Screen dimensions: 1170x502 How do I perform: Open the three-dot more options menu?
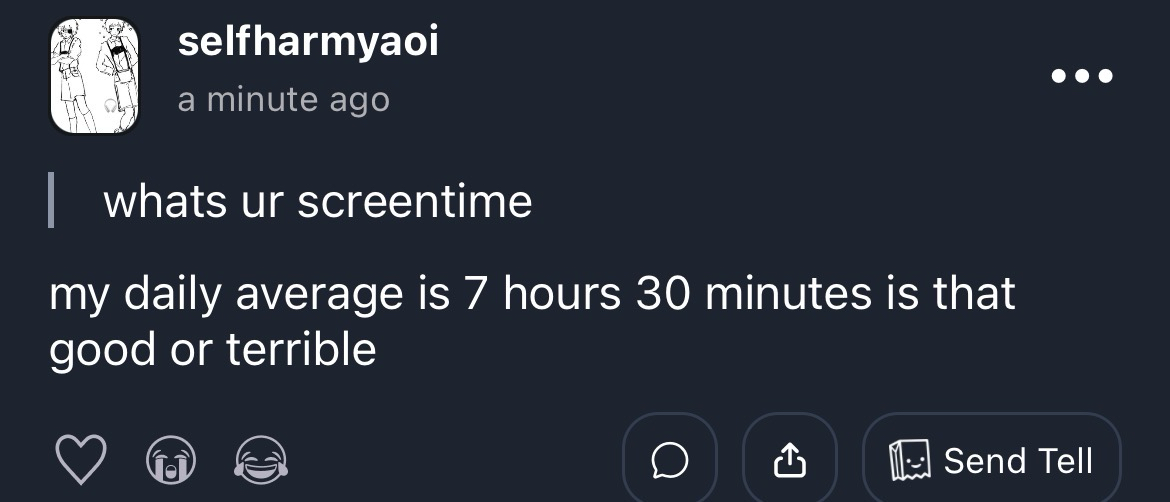coord(1081,76)
